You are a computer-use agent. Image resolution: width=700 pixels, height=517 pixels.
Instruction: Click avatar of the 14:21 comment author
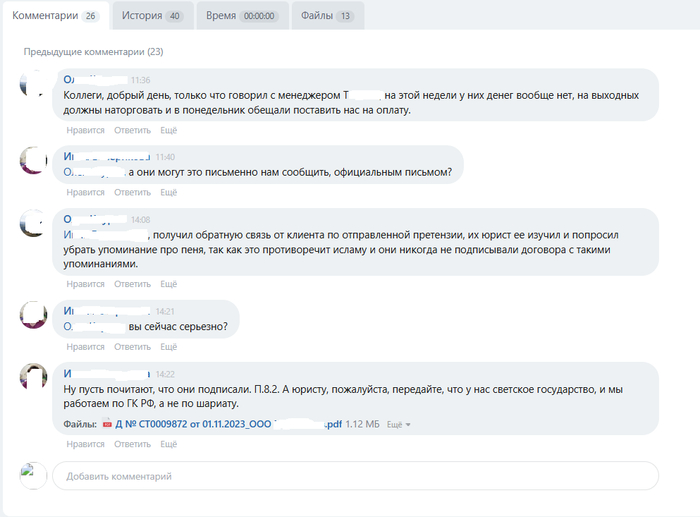[x=34, y=315]
